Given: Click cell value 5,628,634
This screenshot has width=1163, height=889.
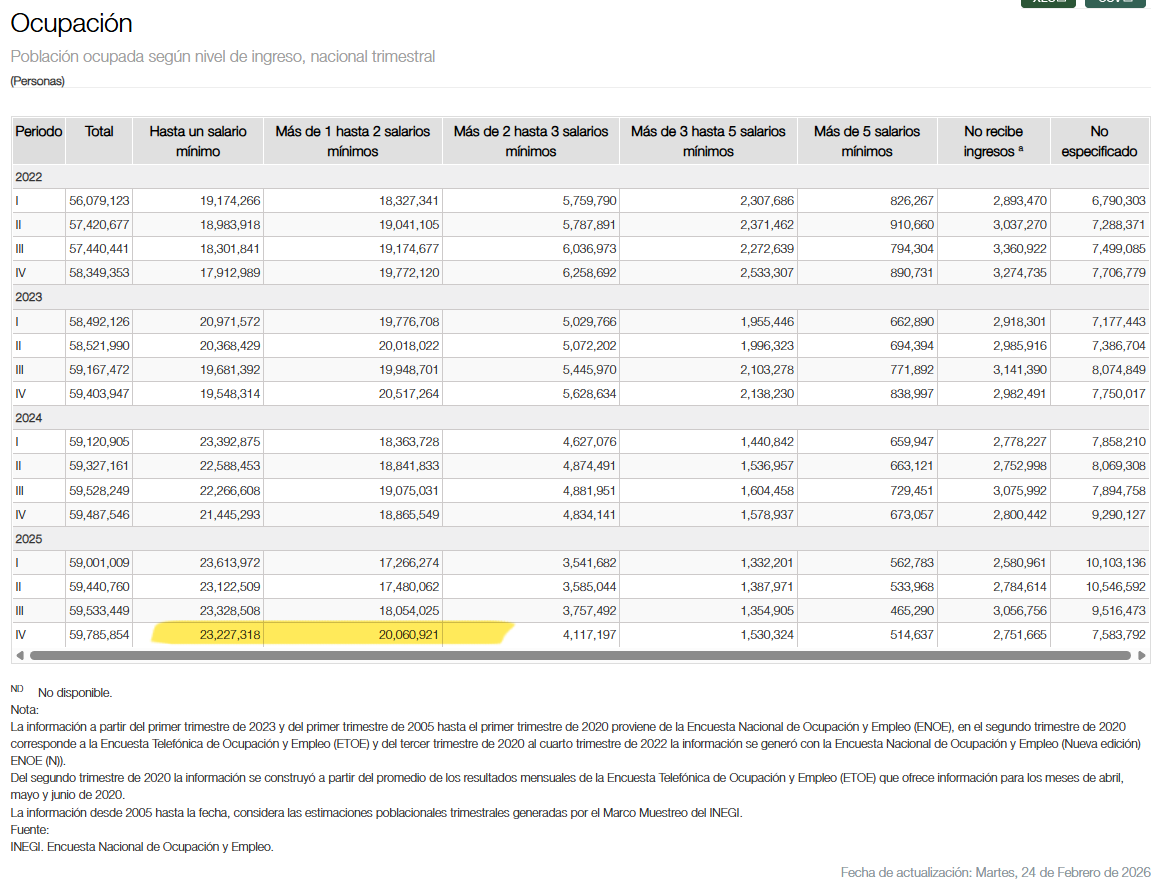Looking at the screenshot, I should click(589, 393).
